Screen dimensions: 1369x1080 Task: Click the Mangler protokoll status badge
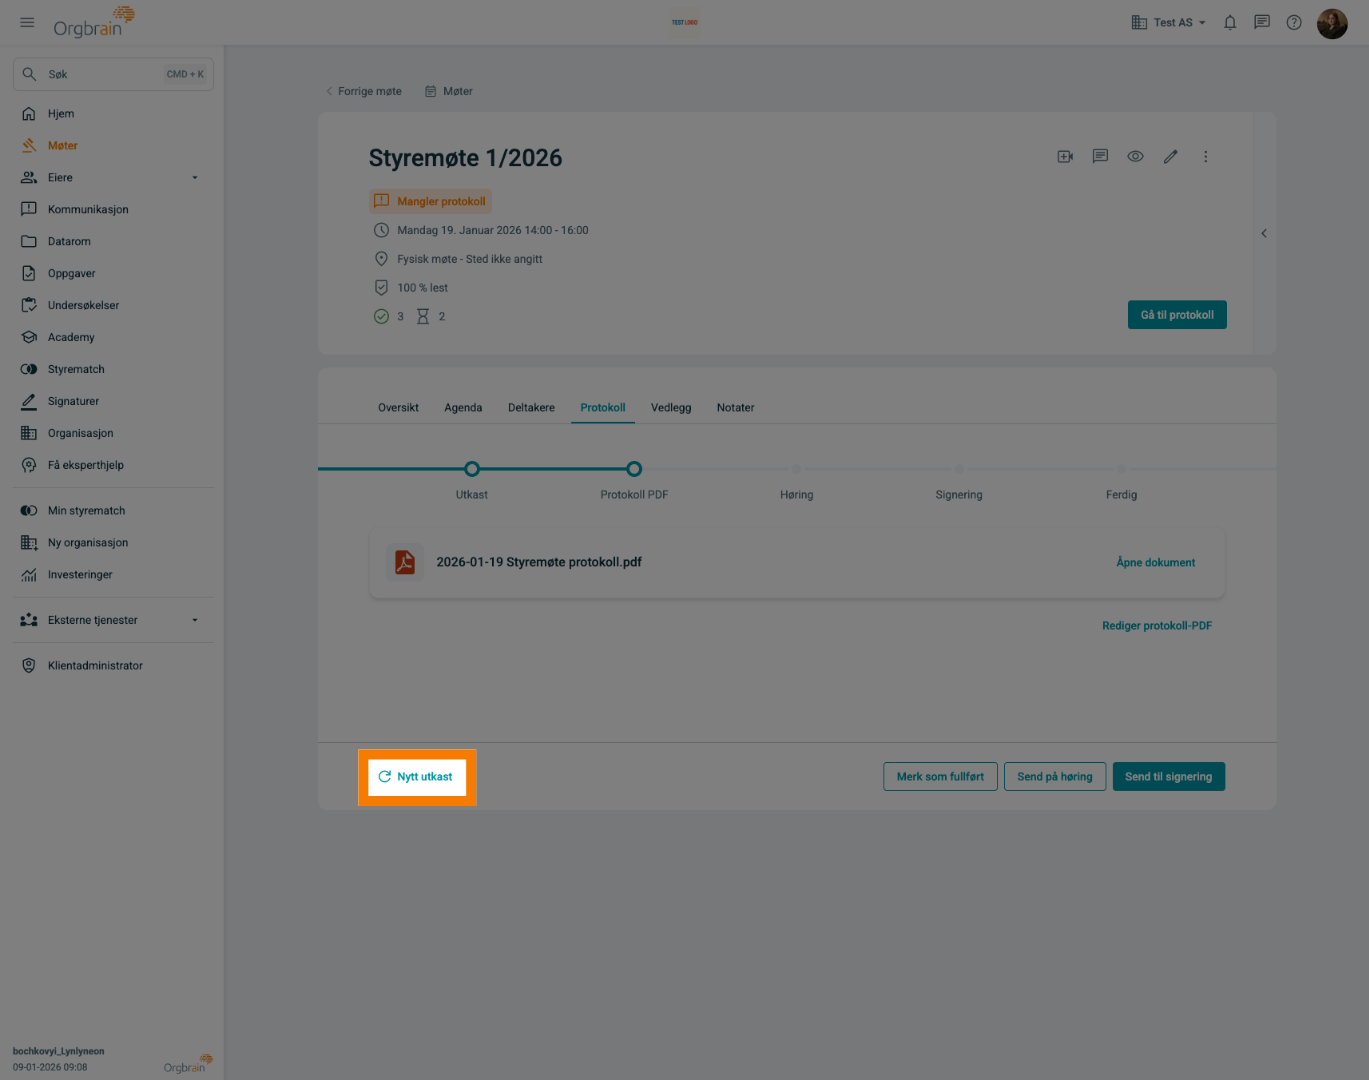430,201
